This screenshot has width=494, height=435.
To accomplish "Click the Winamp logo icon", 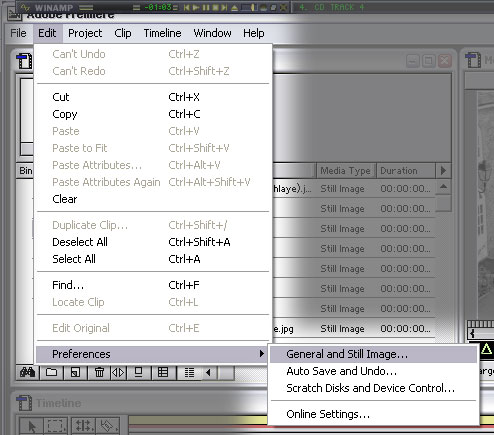I will tap(25, 7).
